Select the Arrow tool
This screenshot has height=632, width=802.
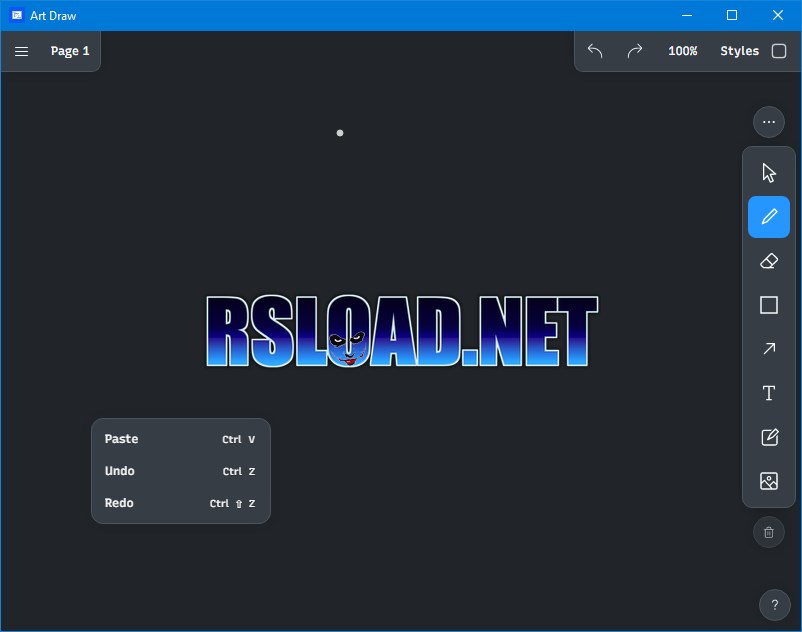[769, 349]
